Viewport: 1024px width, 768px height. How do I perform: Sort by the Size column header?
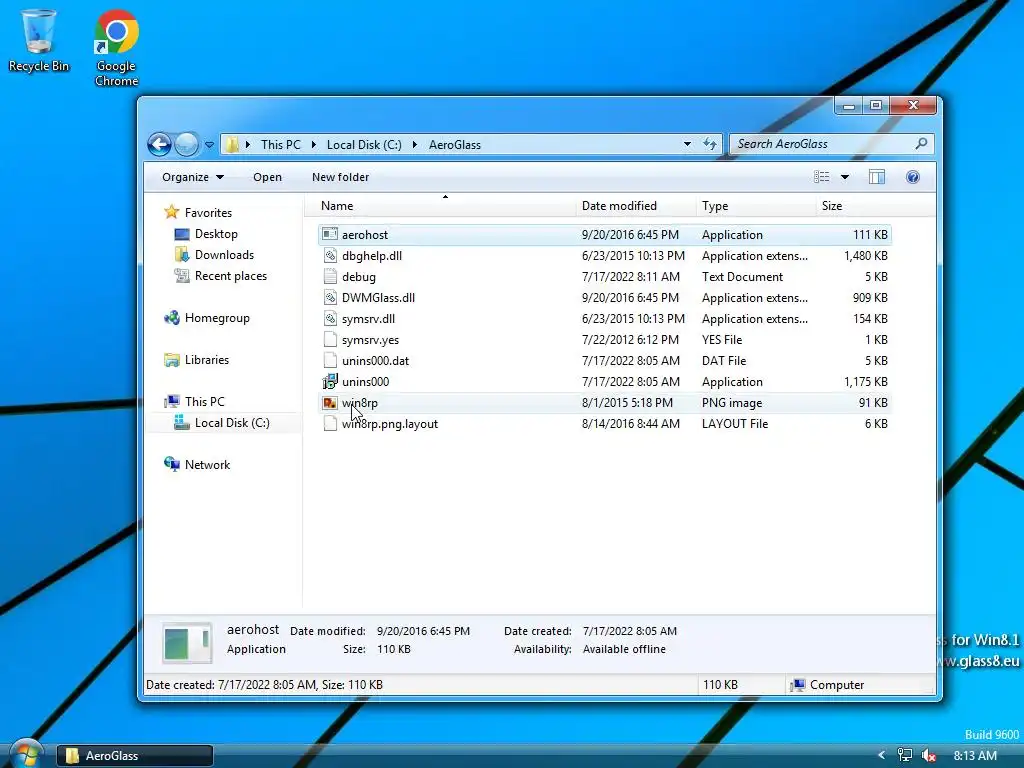pos(854,206)
